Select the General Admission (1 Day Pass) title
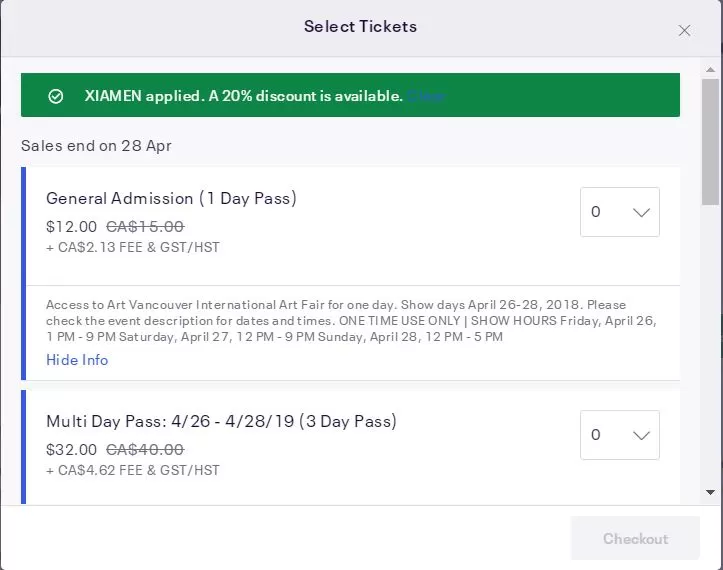Image resolution: width=723 pixels, height=570 pixels. (171, 198)
